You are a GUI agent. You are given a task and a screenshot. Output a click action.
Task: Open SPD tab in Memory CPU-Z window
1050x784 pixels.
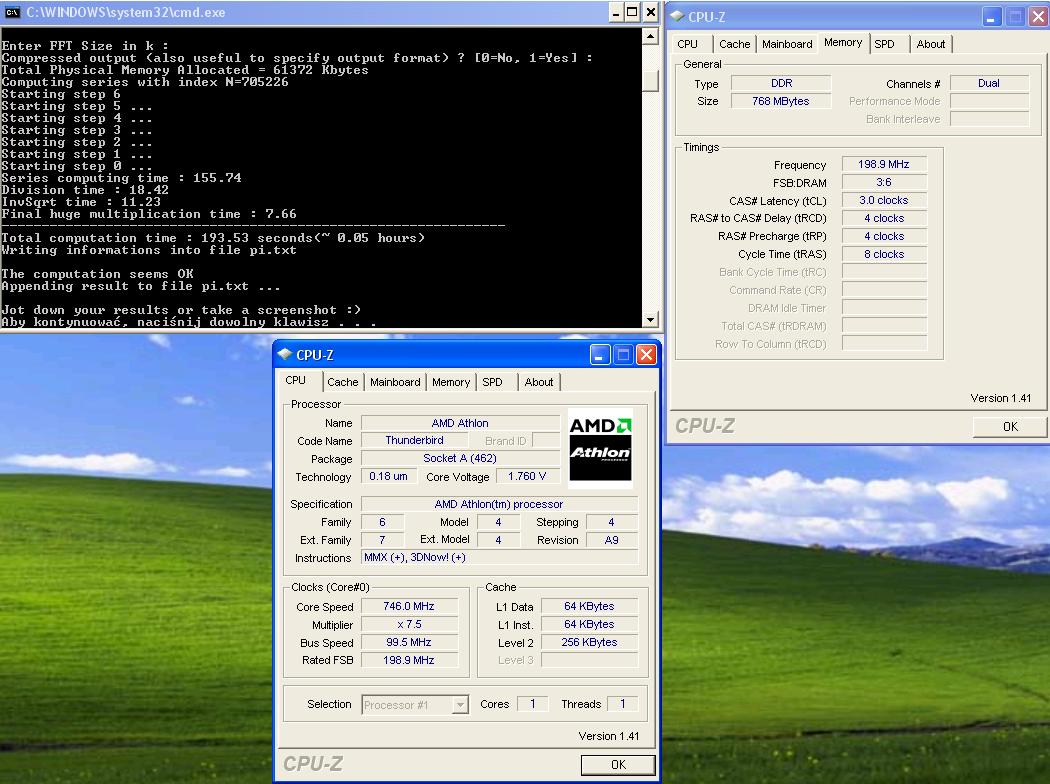click(884, 44)
